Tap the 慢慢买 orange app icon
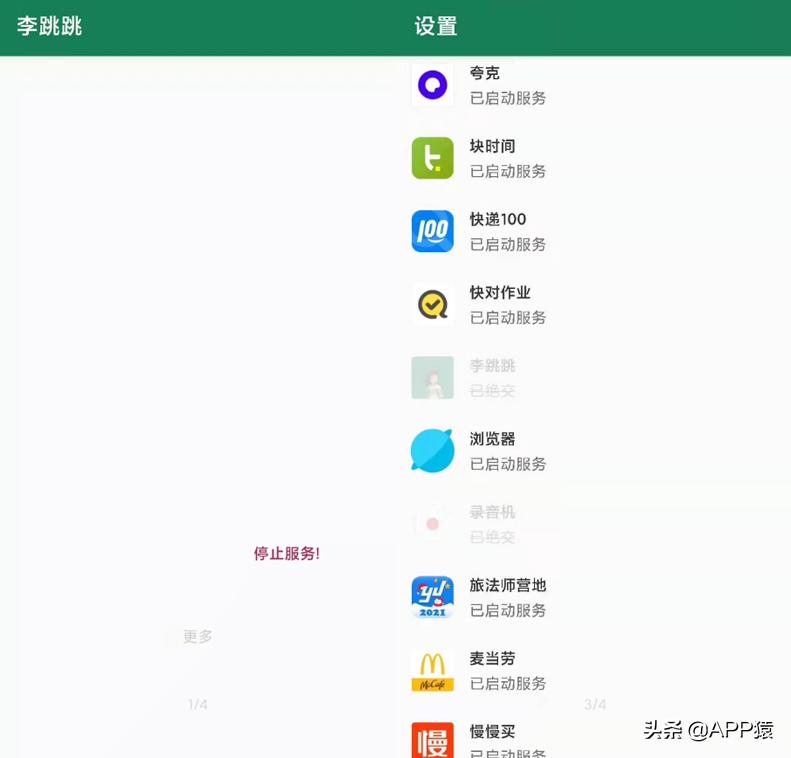The image size is (791, 758). tap(432, 740)
